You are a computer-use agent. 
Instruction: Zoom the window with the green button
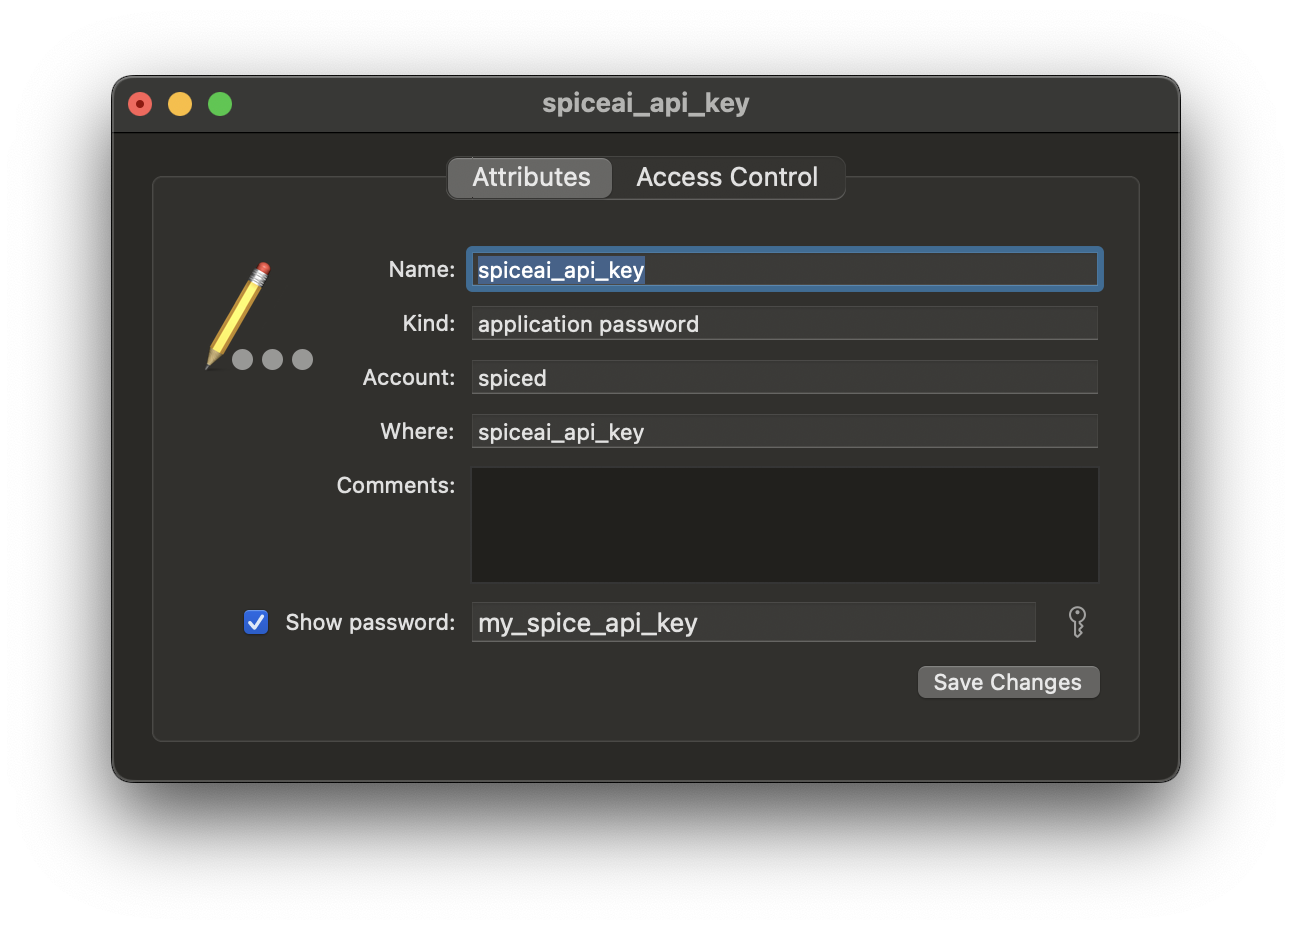[220, 104]
